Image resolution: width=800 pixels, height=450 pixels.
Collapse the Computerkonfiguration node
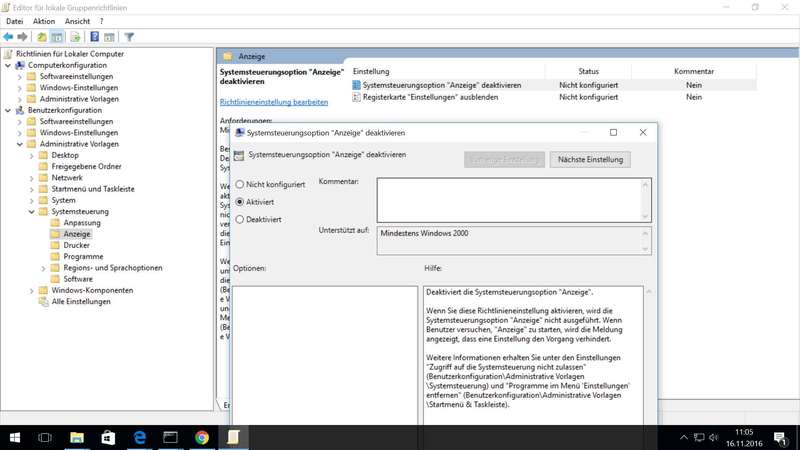(8, 65)
